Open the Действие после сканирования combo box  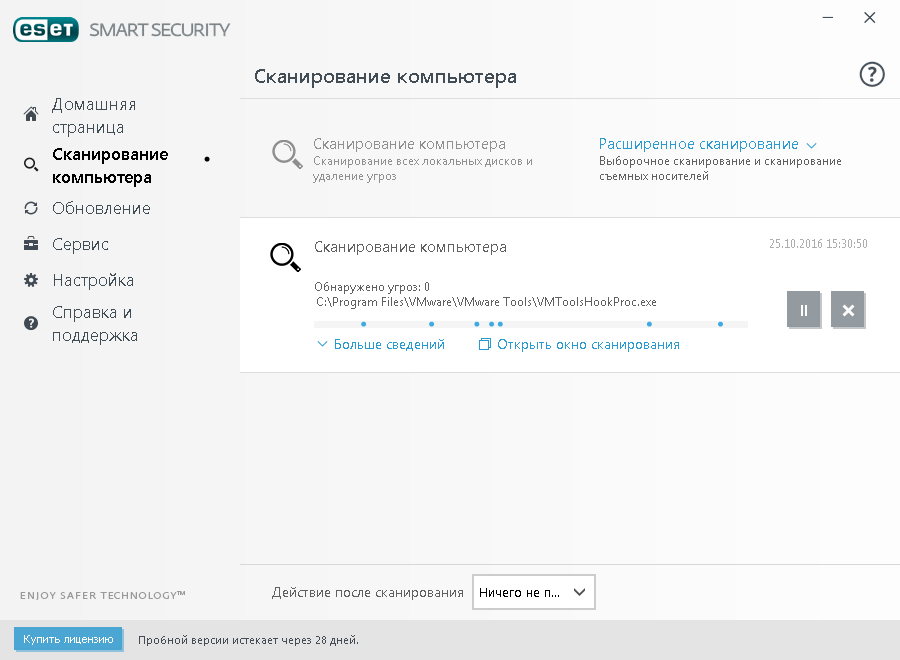533,592
